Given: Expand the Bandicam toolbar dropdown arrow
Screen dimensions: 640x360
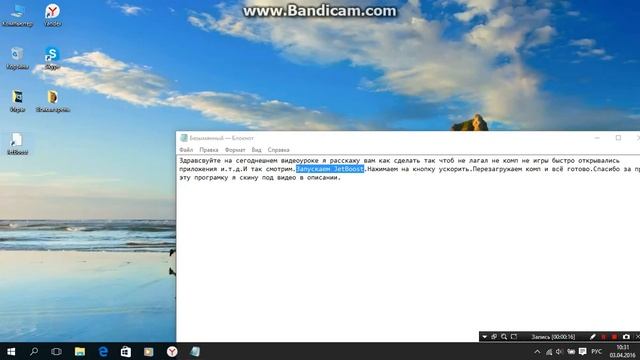Looking at the screenshot, I should coord(484,337).
